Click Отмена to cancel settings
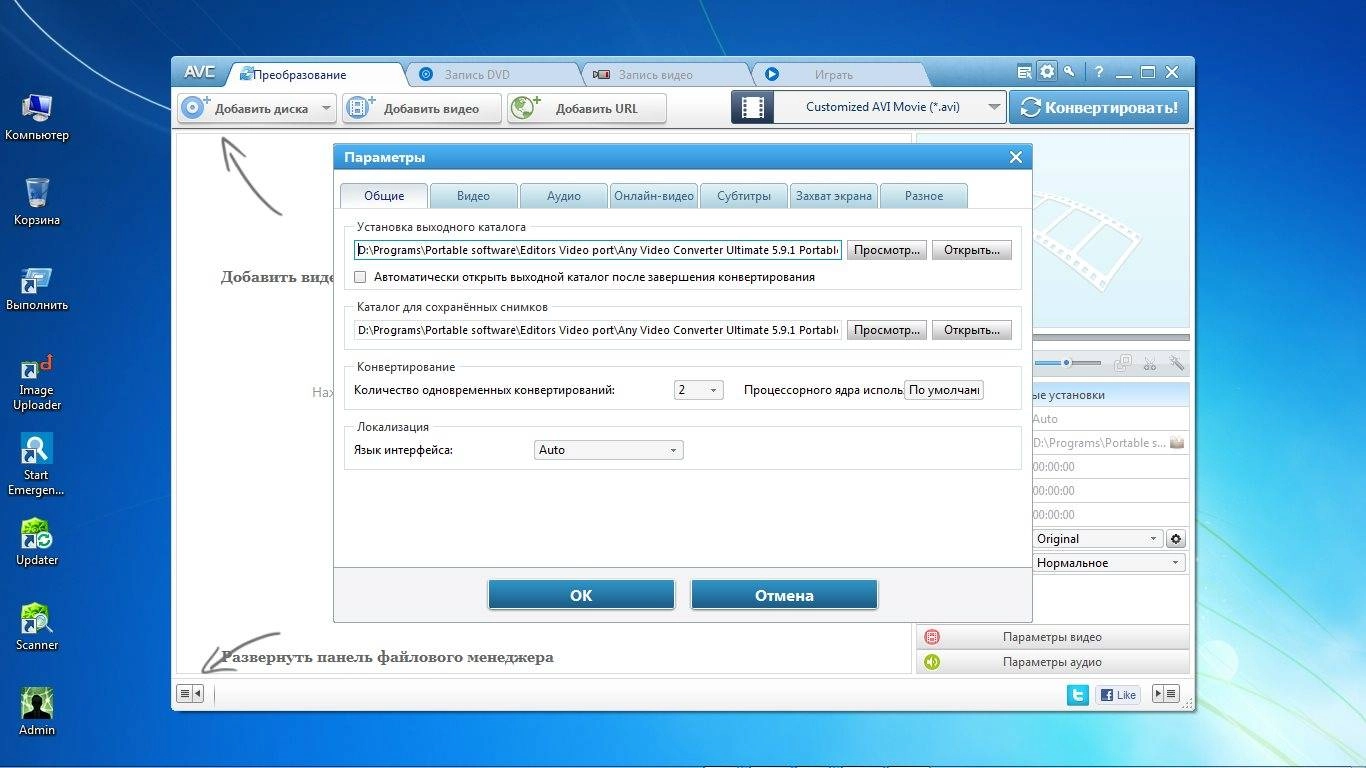1366x768 pixels. tap(784, 595)
